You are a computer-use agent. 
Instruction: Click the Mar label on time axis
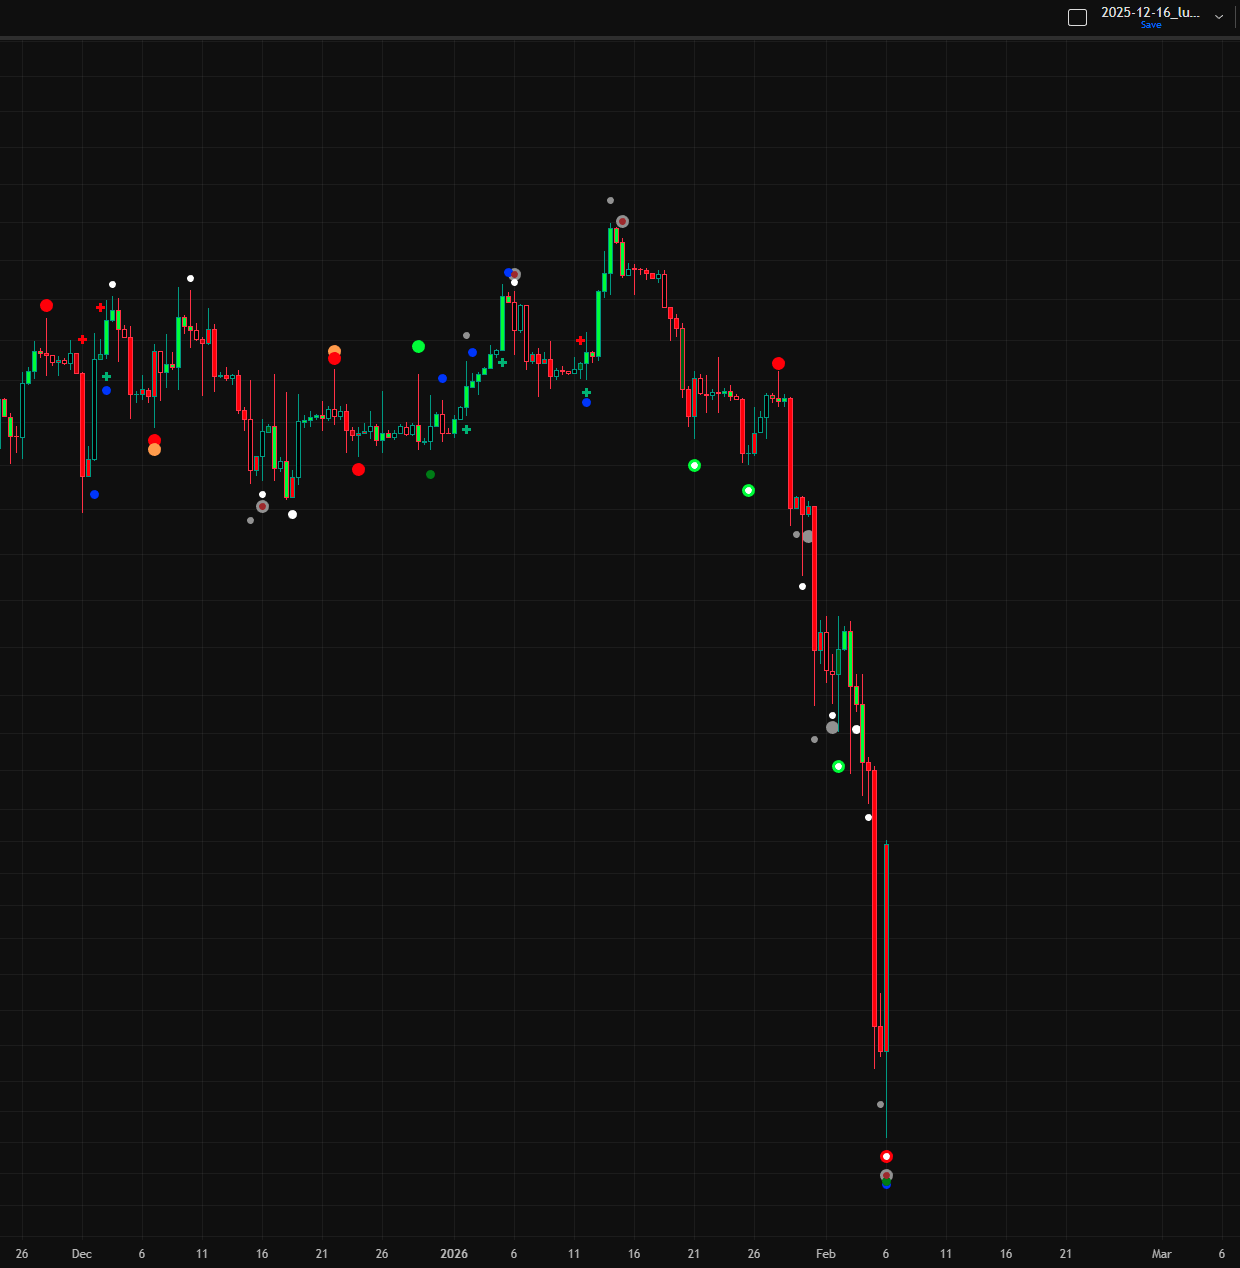tap(1161, 1253)
